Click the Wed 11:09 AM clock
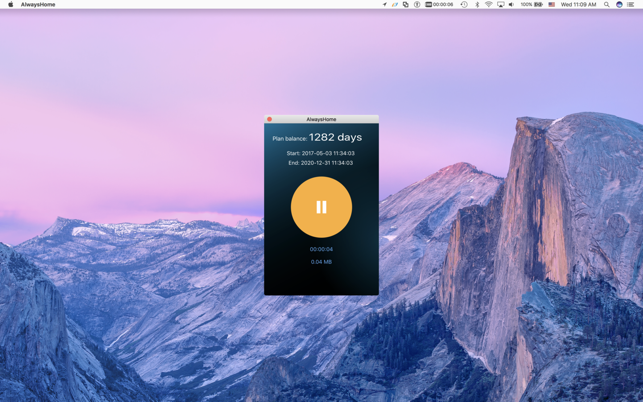This screenshot has width=643, height=402. (x=578, y=5)
